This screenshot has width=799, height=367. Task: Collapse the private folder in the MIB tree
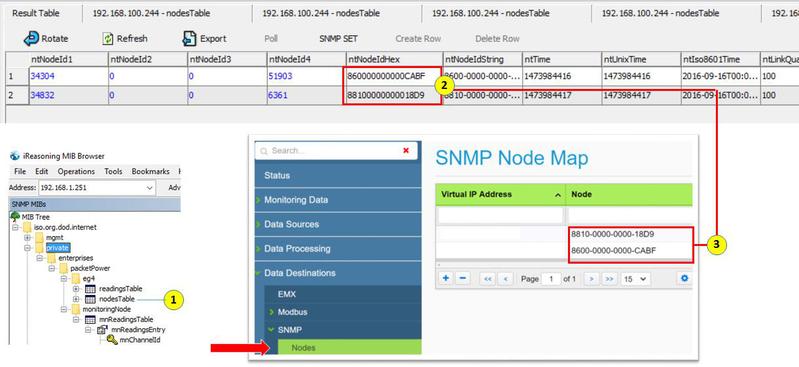[x=26, y=248]
